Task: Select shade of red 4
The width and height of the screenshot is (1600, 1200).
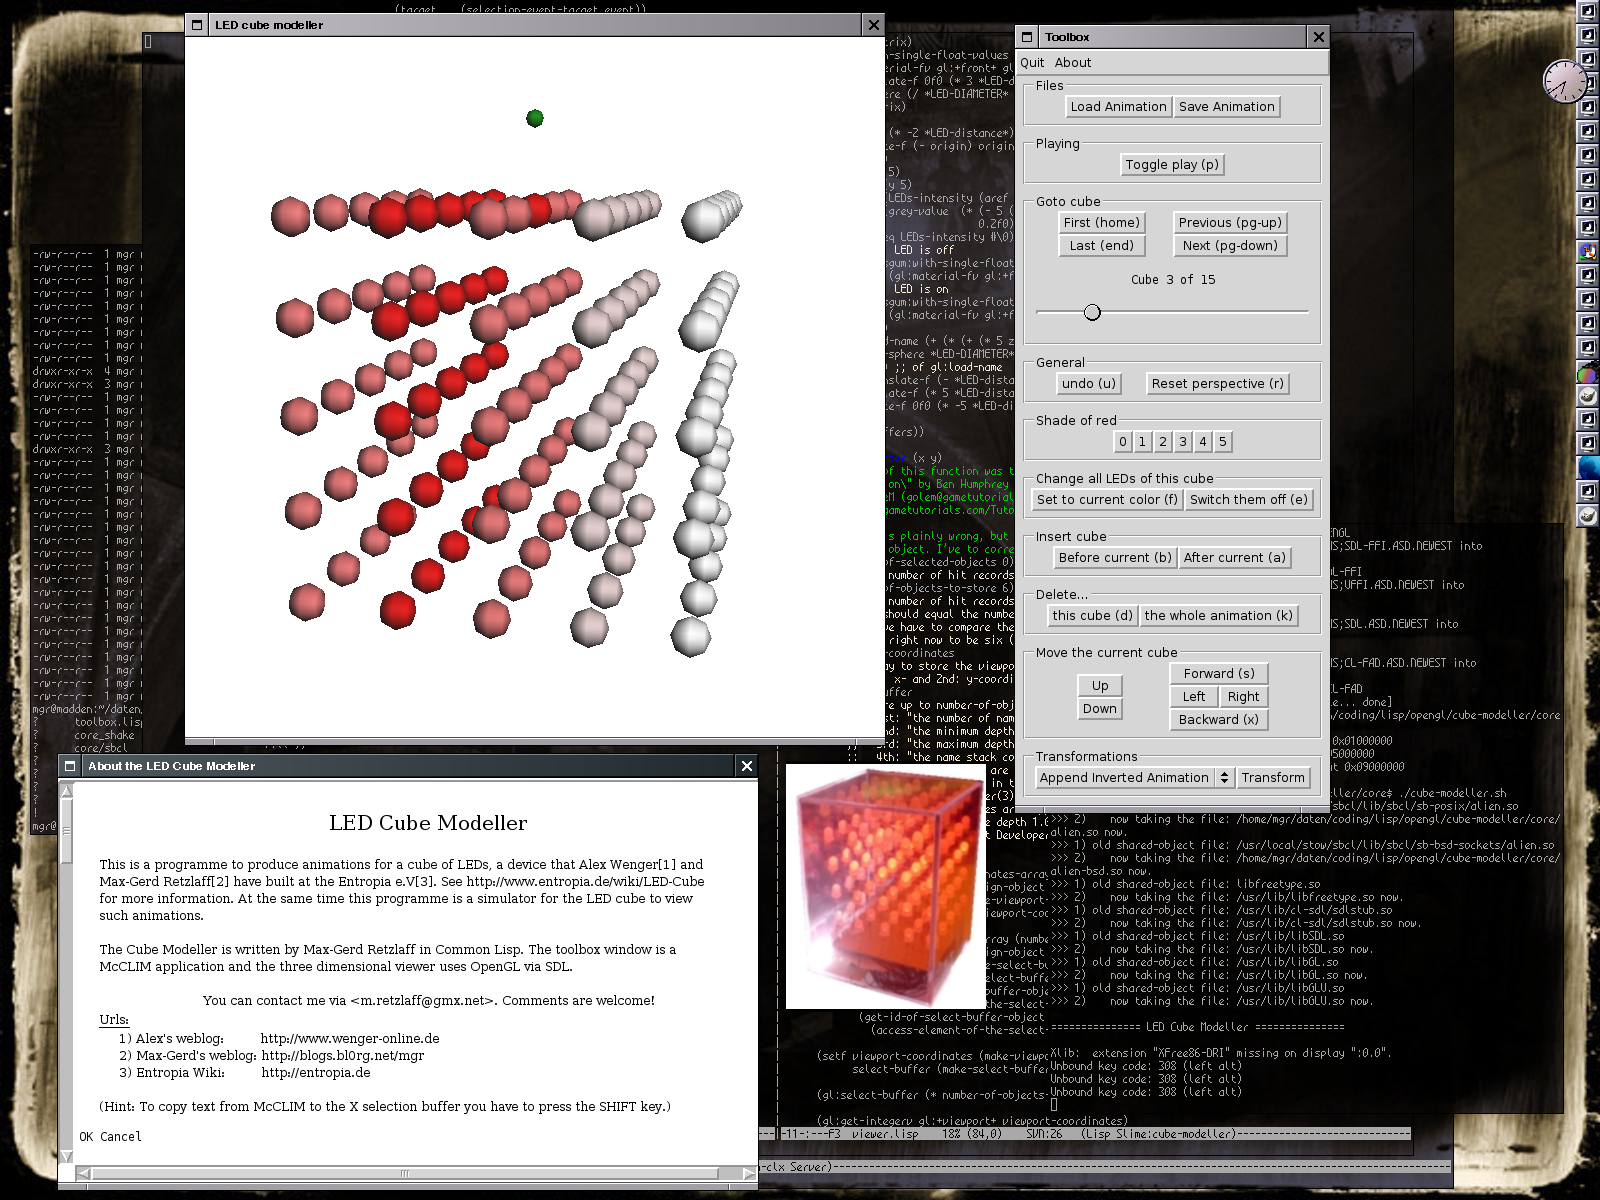Action: click(x=1202, y=442)
